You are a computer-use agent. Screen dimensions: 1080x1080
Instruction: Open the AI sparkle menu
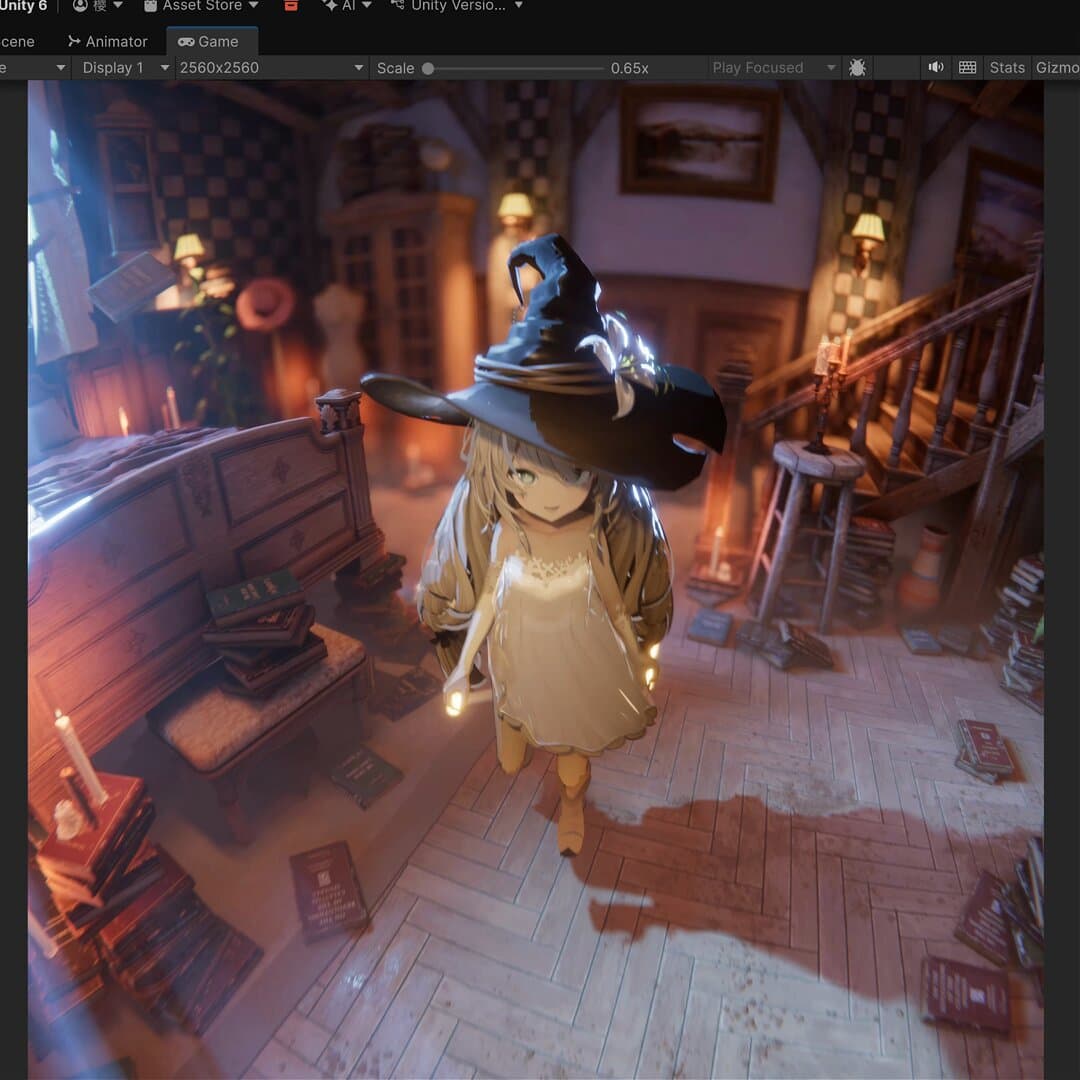pyautogui.click(x=346, y=6)
